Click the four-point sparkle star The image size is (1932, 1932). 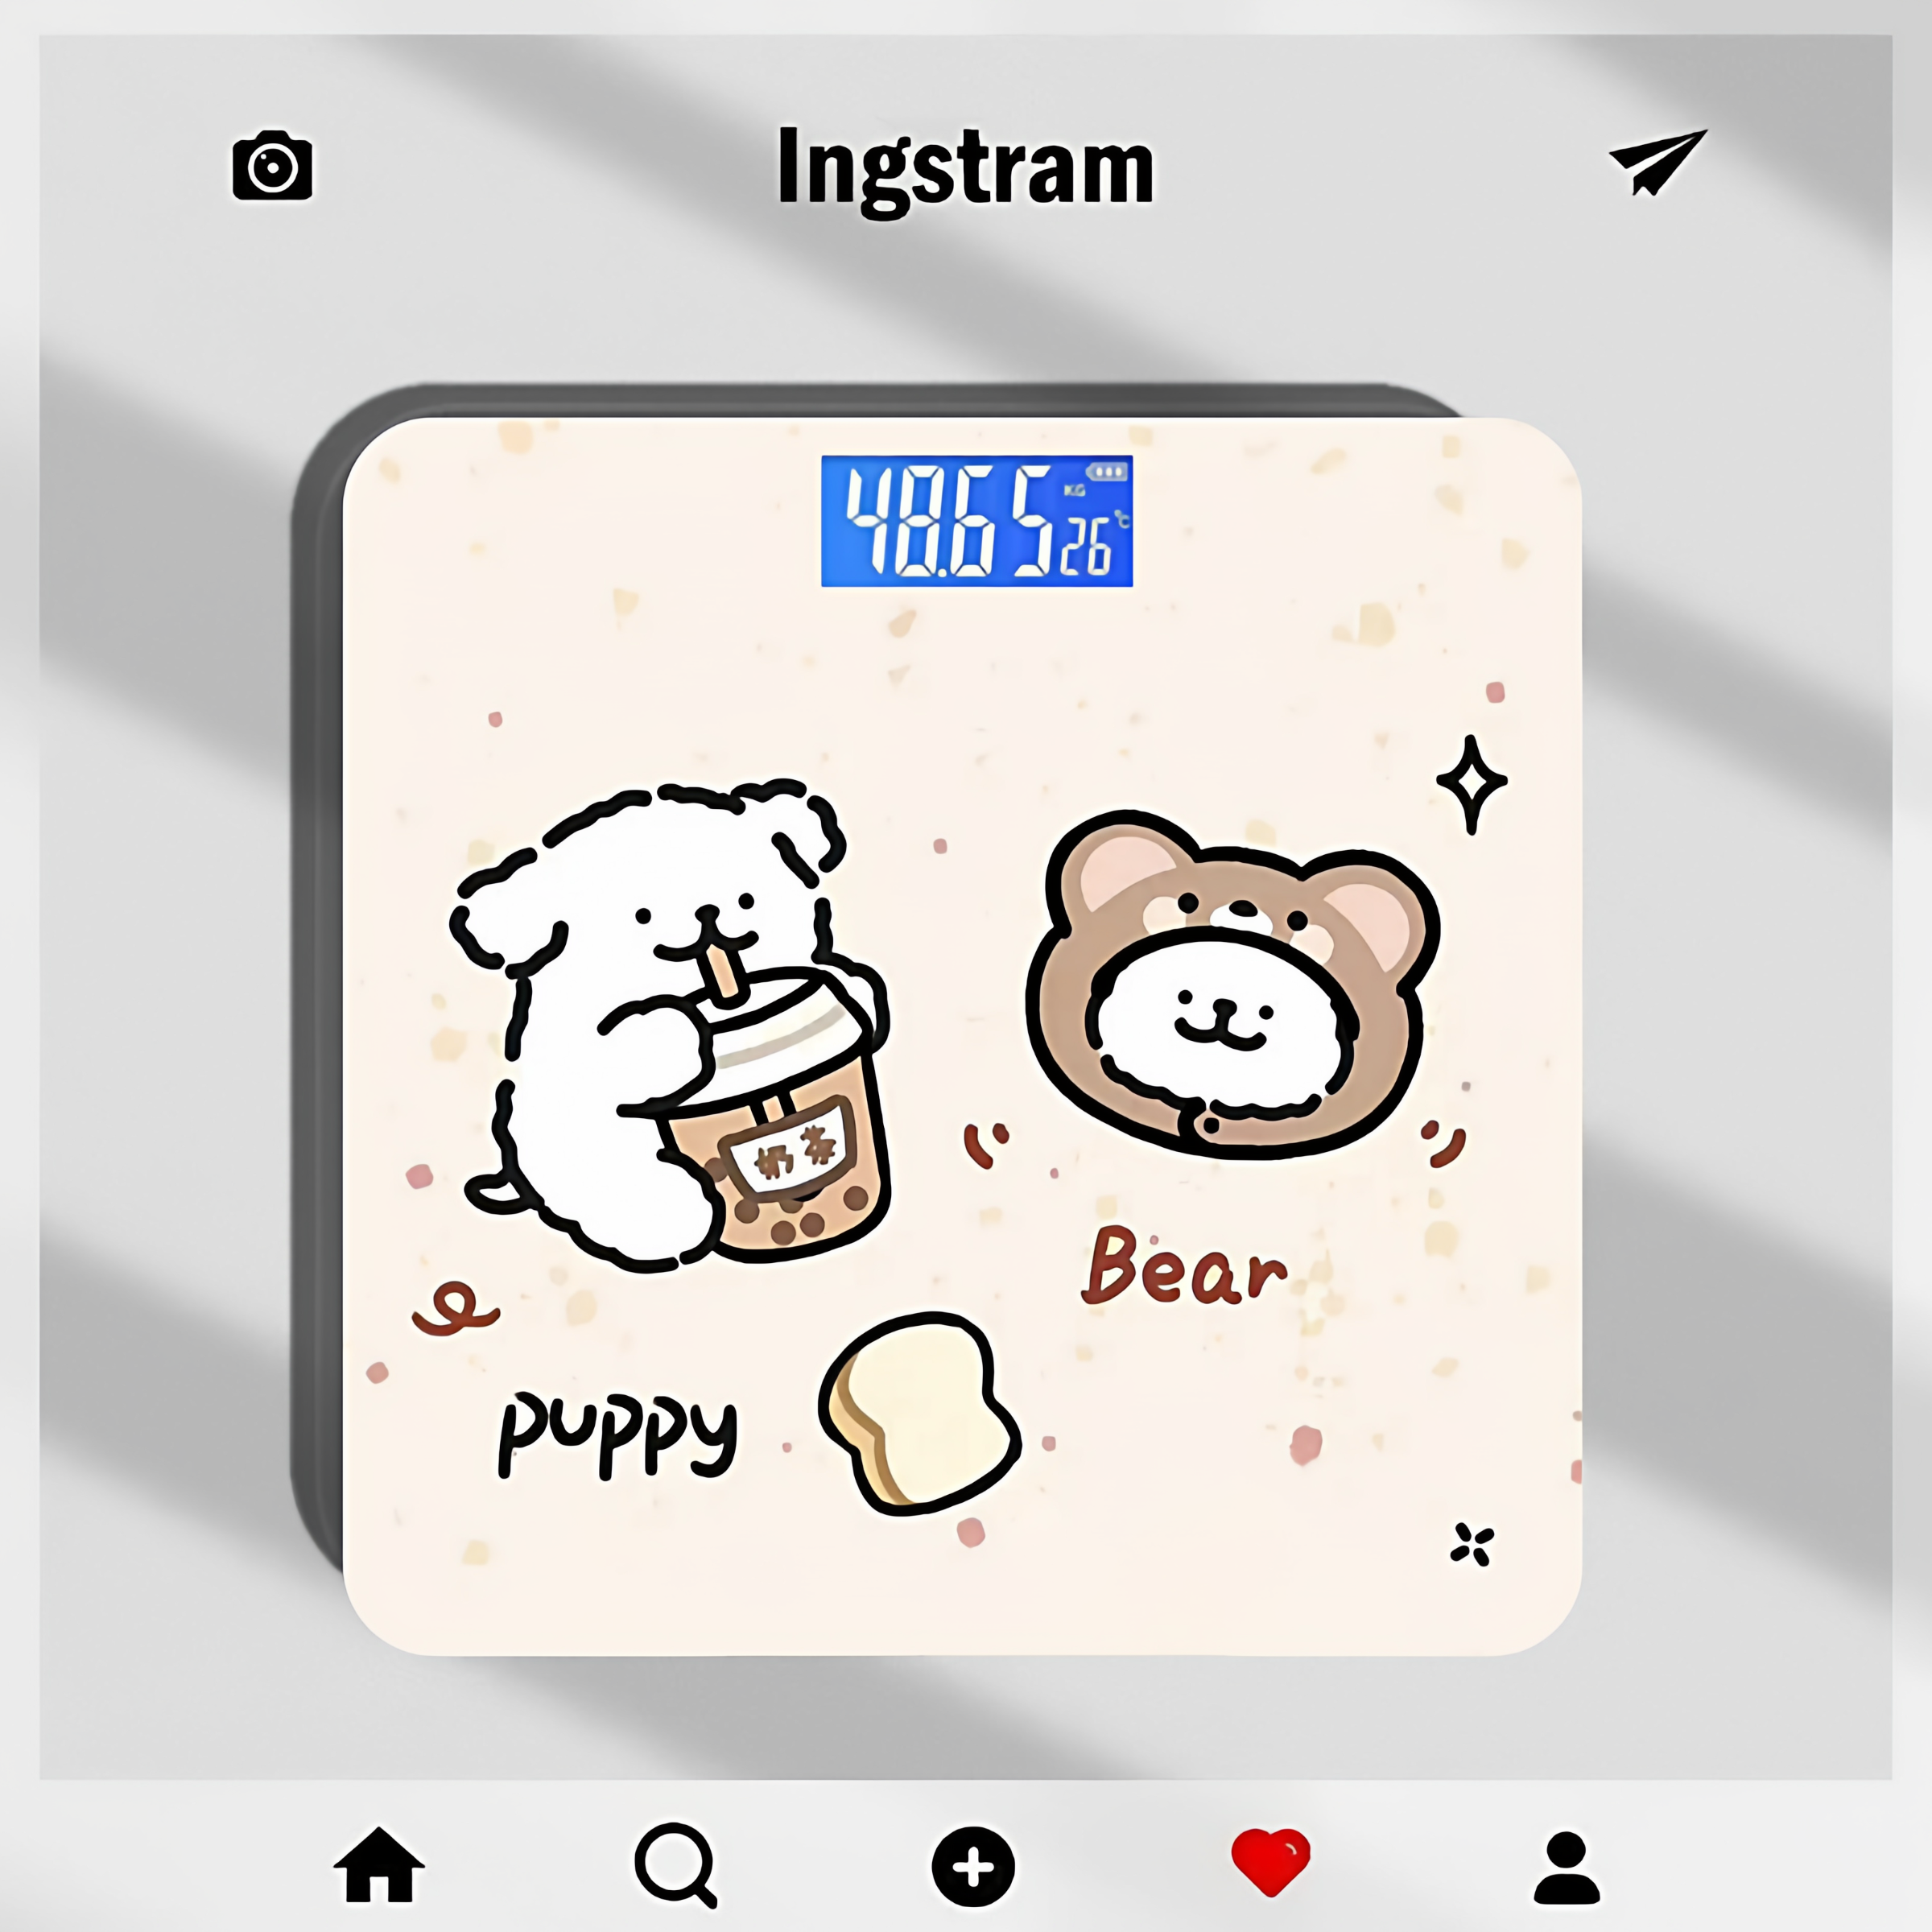tap(1471, 784)
